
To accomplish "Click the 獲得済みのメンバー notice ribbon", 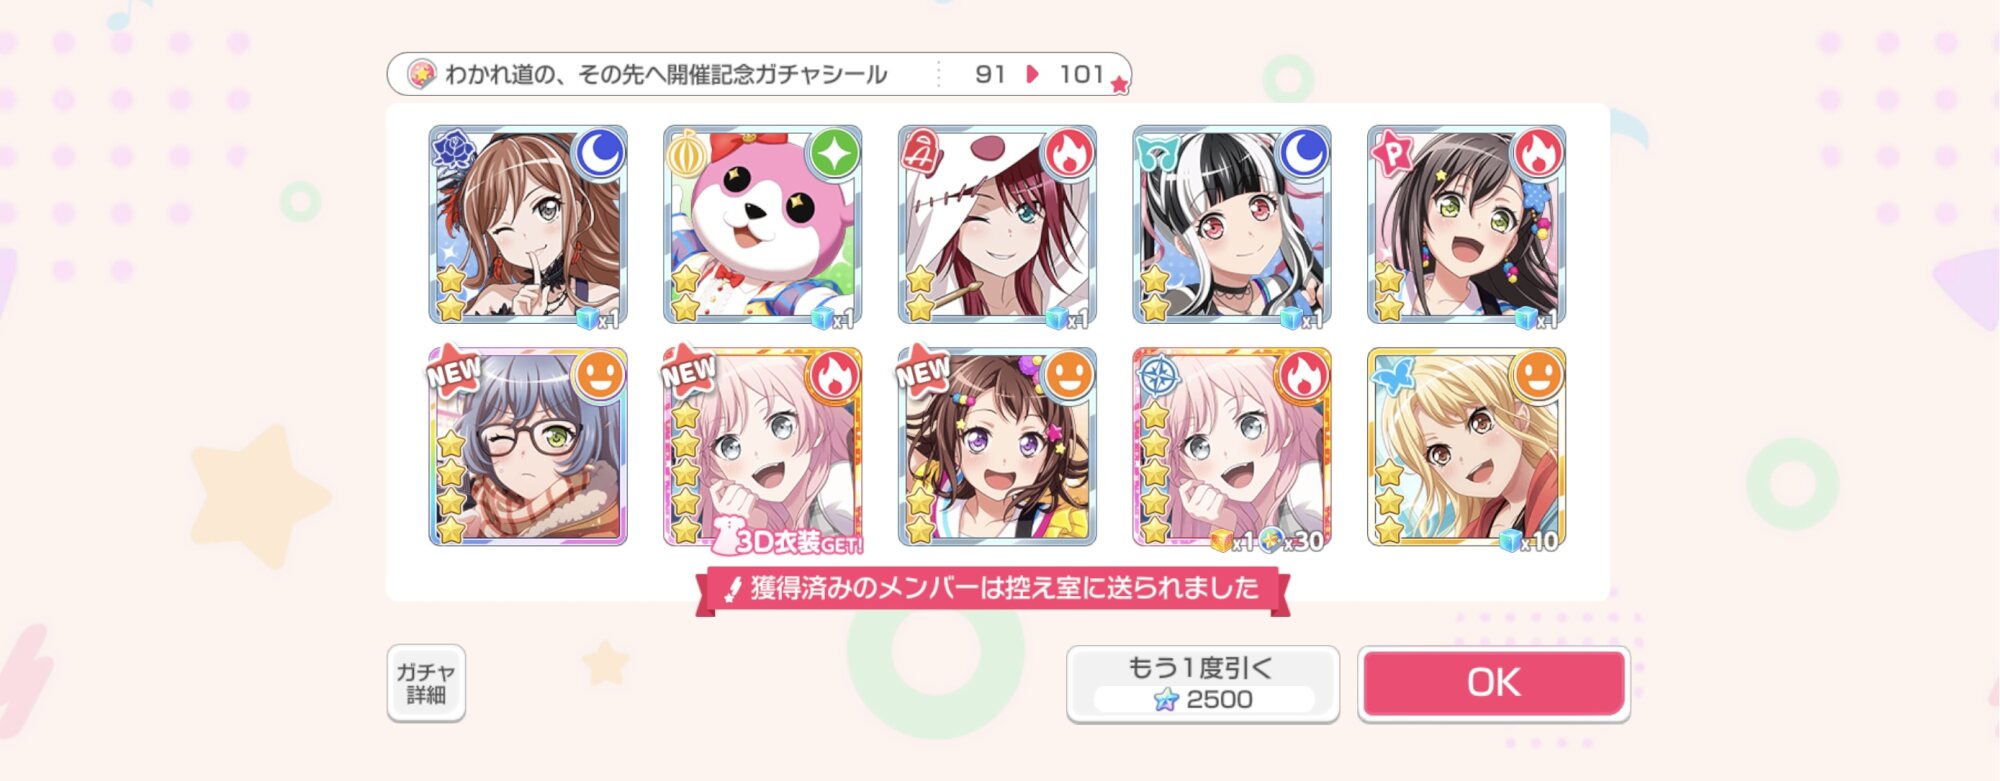I will (992, 589).
